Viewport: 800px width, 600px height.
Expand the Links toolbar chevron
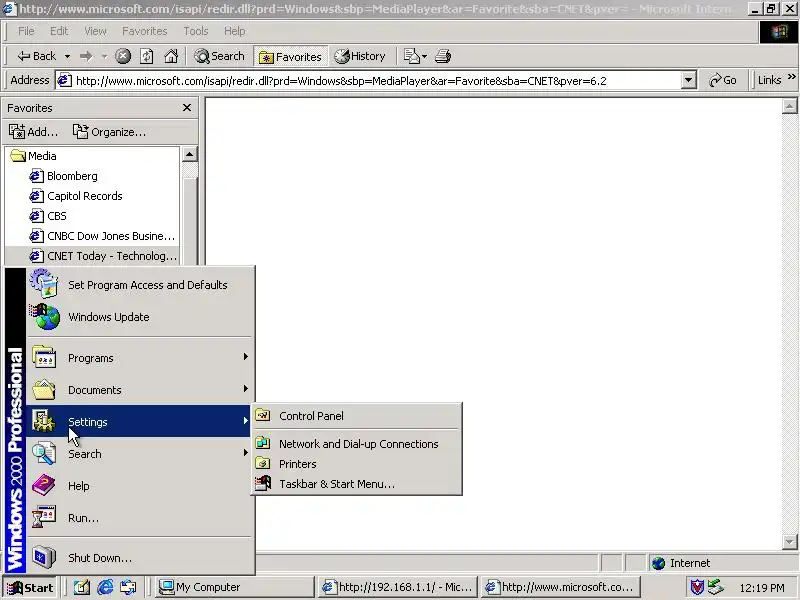click(x=791, y=78)
